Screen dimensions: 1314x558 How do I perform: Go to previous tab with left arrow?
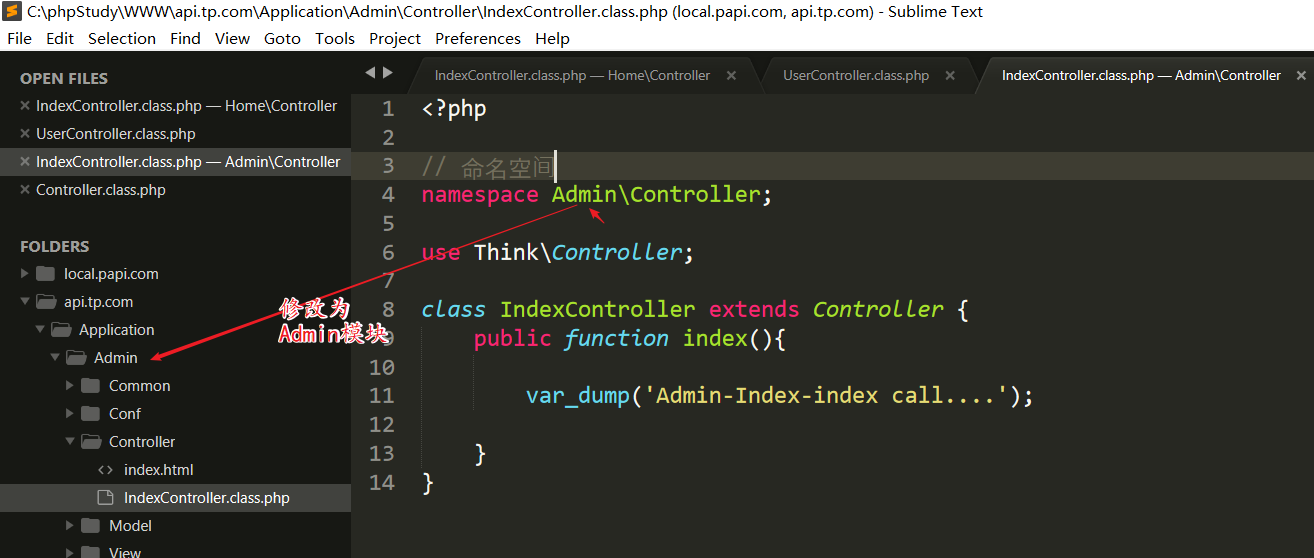(370, 72)
